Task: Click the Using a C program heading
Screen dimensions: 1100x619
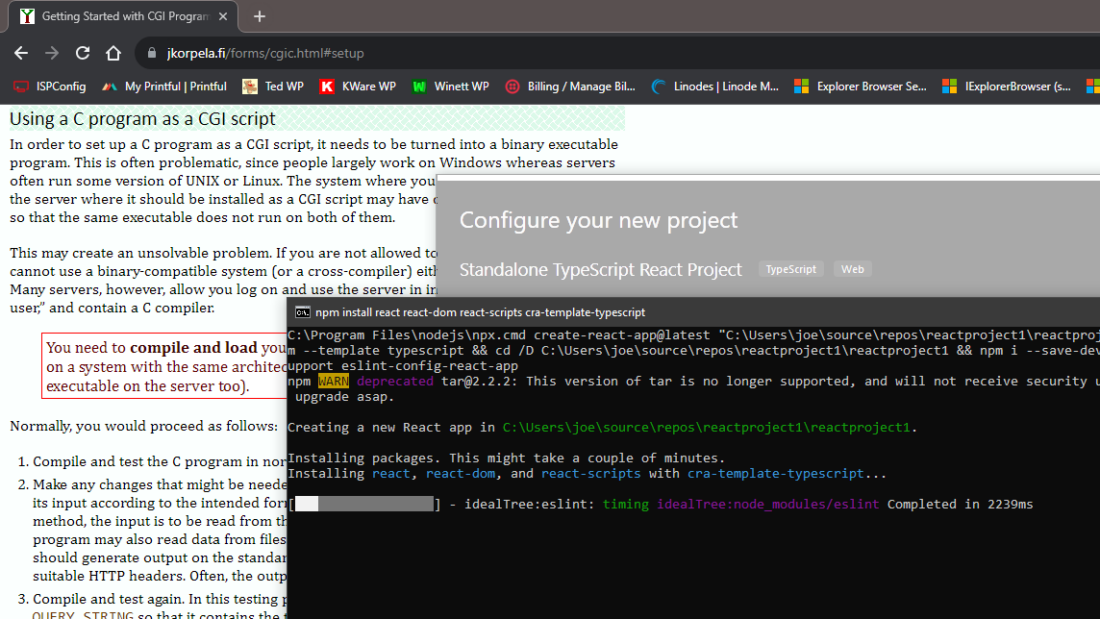Action: (x=142, y=119)
